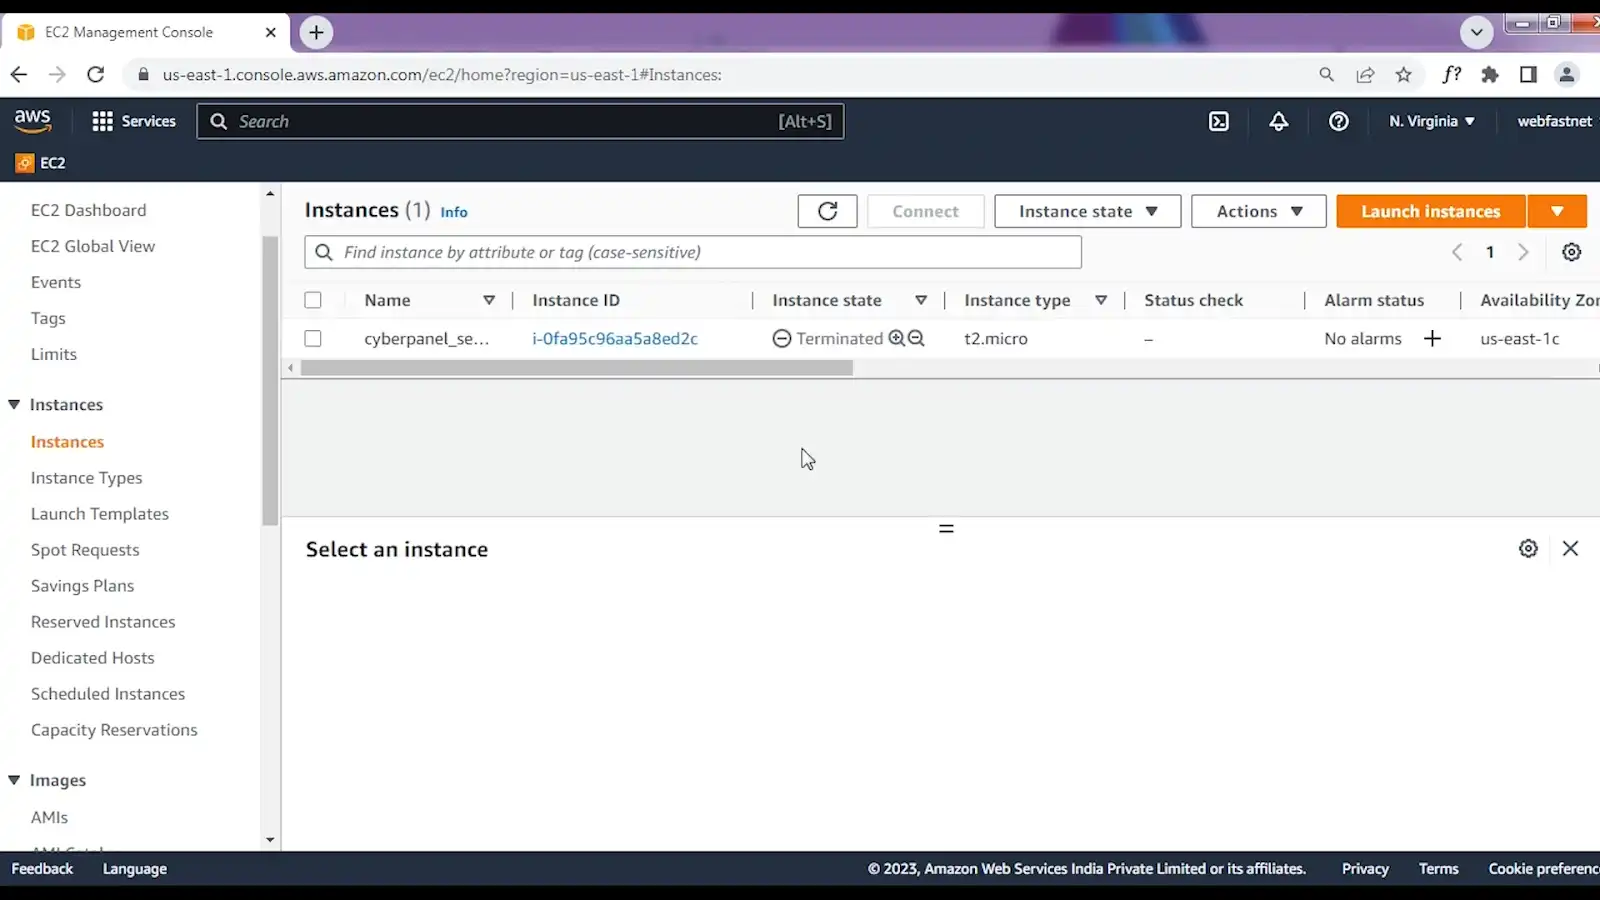Open instance i-0fa95c96aa5a8ed2c link
This screenshot has height=900, width=1600.
click(x=615, y=338)
